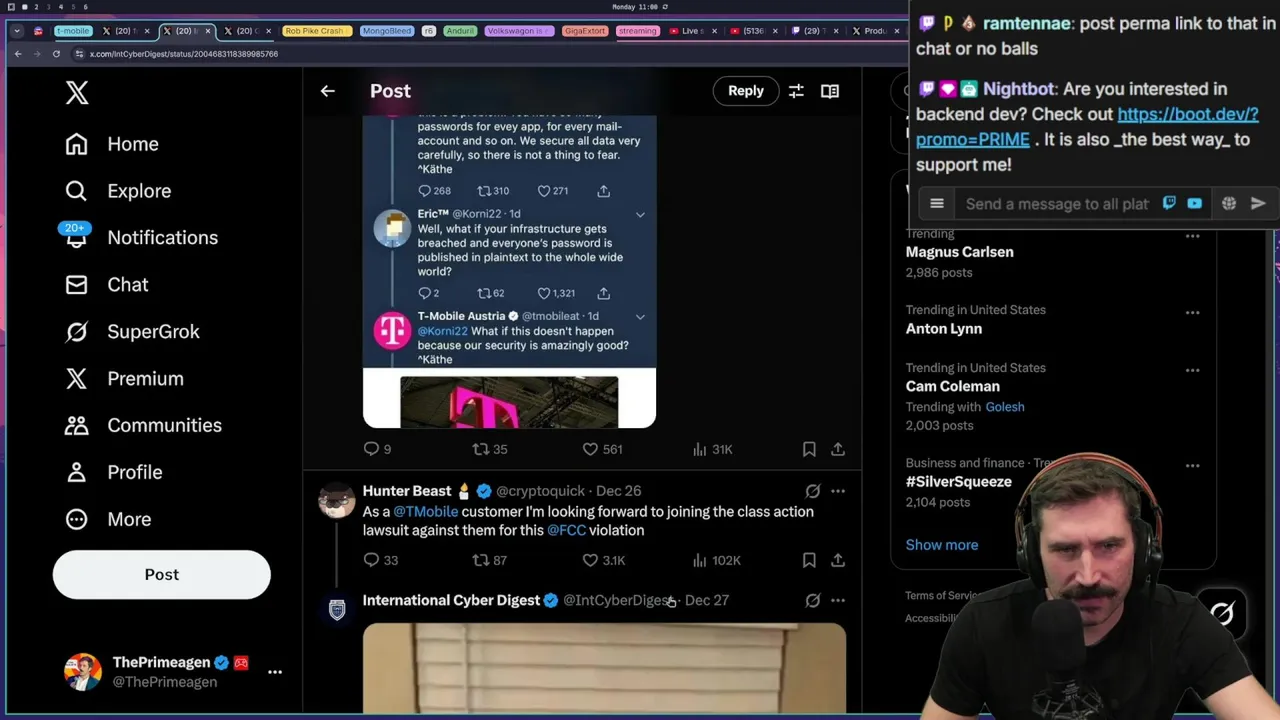The width and height of the screenshot is (1280, 720).
Task: Click Show more under the trends
Action: tap(942, 546)
